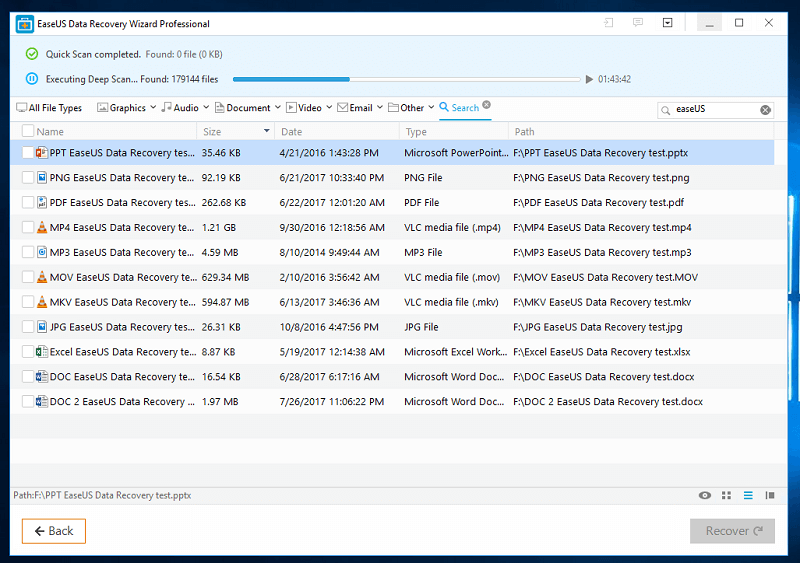800x563 pixels.
Task: Click the image file icon in PNG row
Action: coord(42,178)
